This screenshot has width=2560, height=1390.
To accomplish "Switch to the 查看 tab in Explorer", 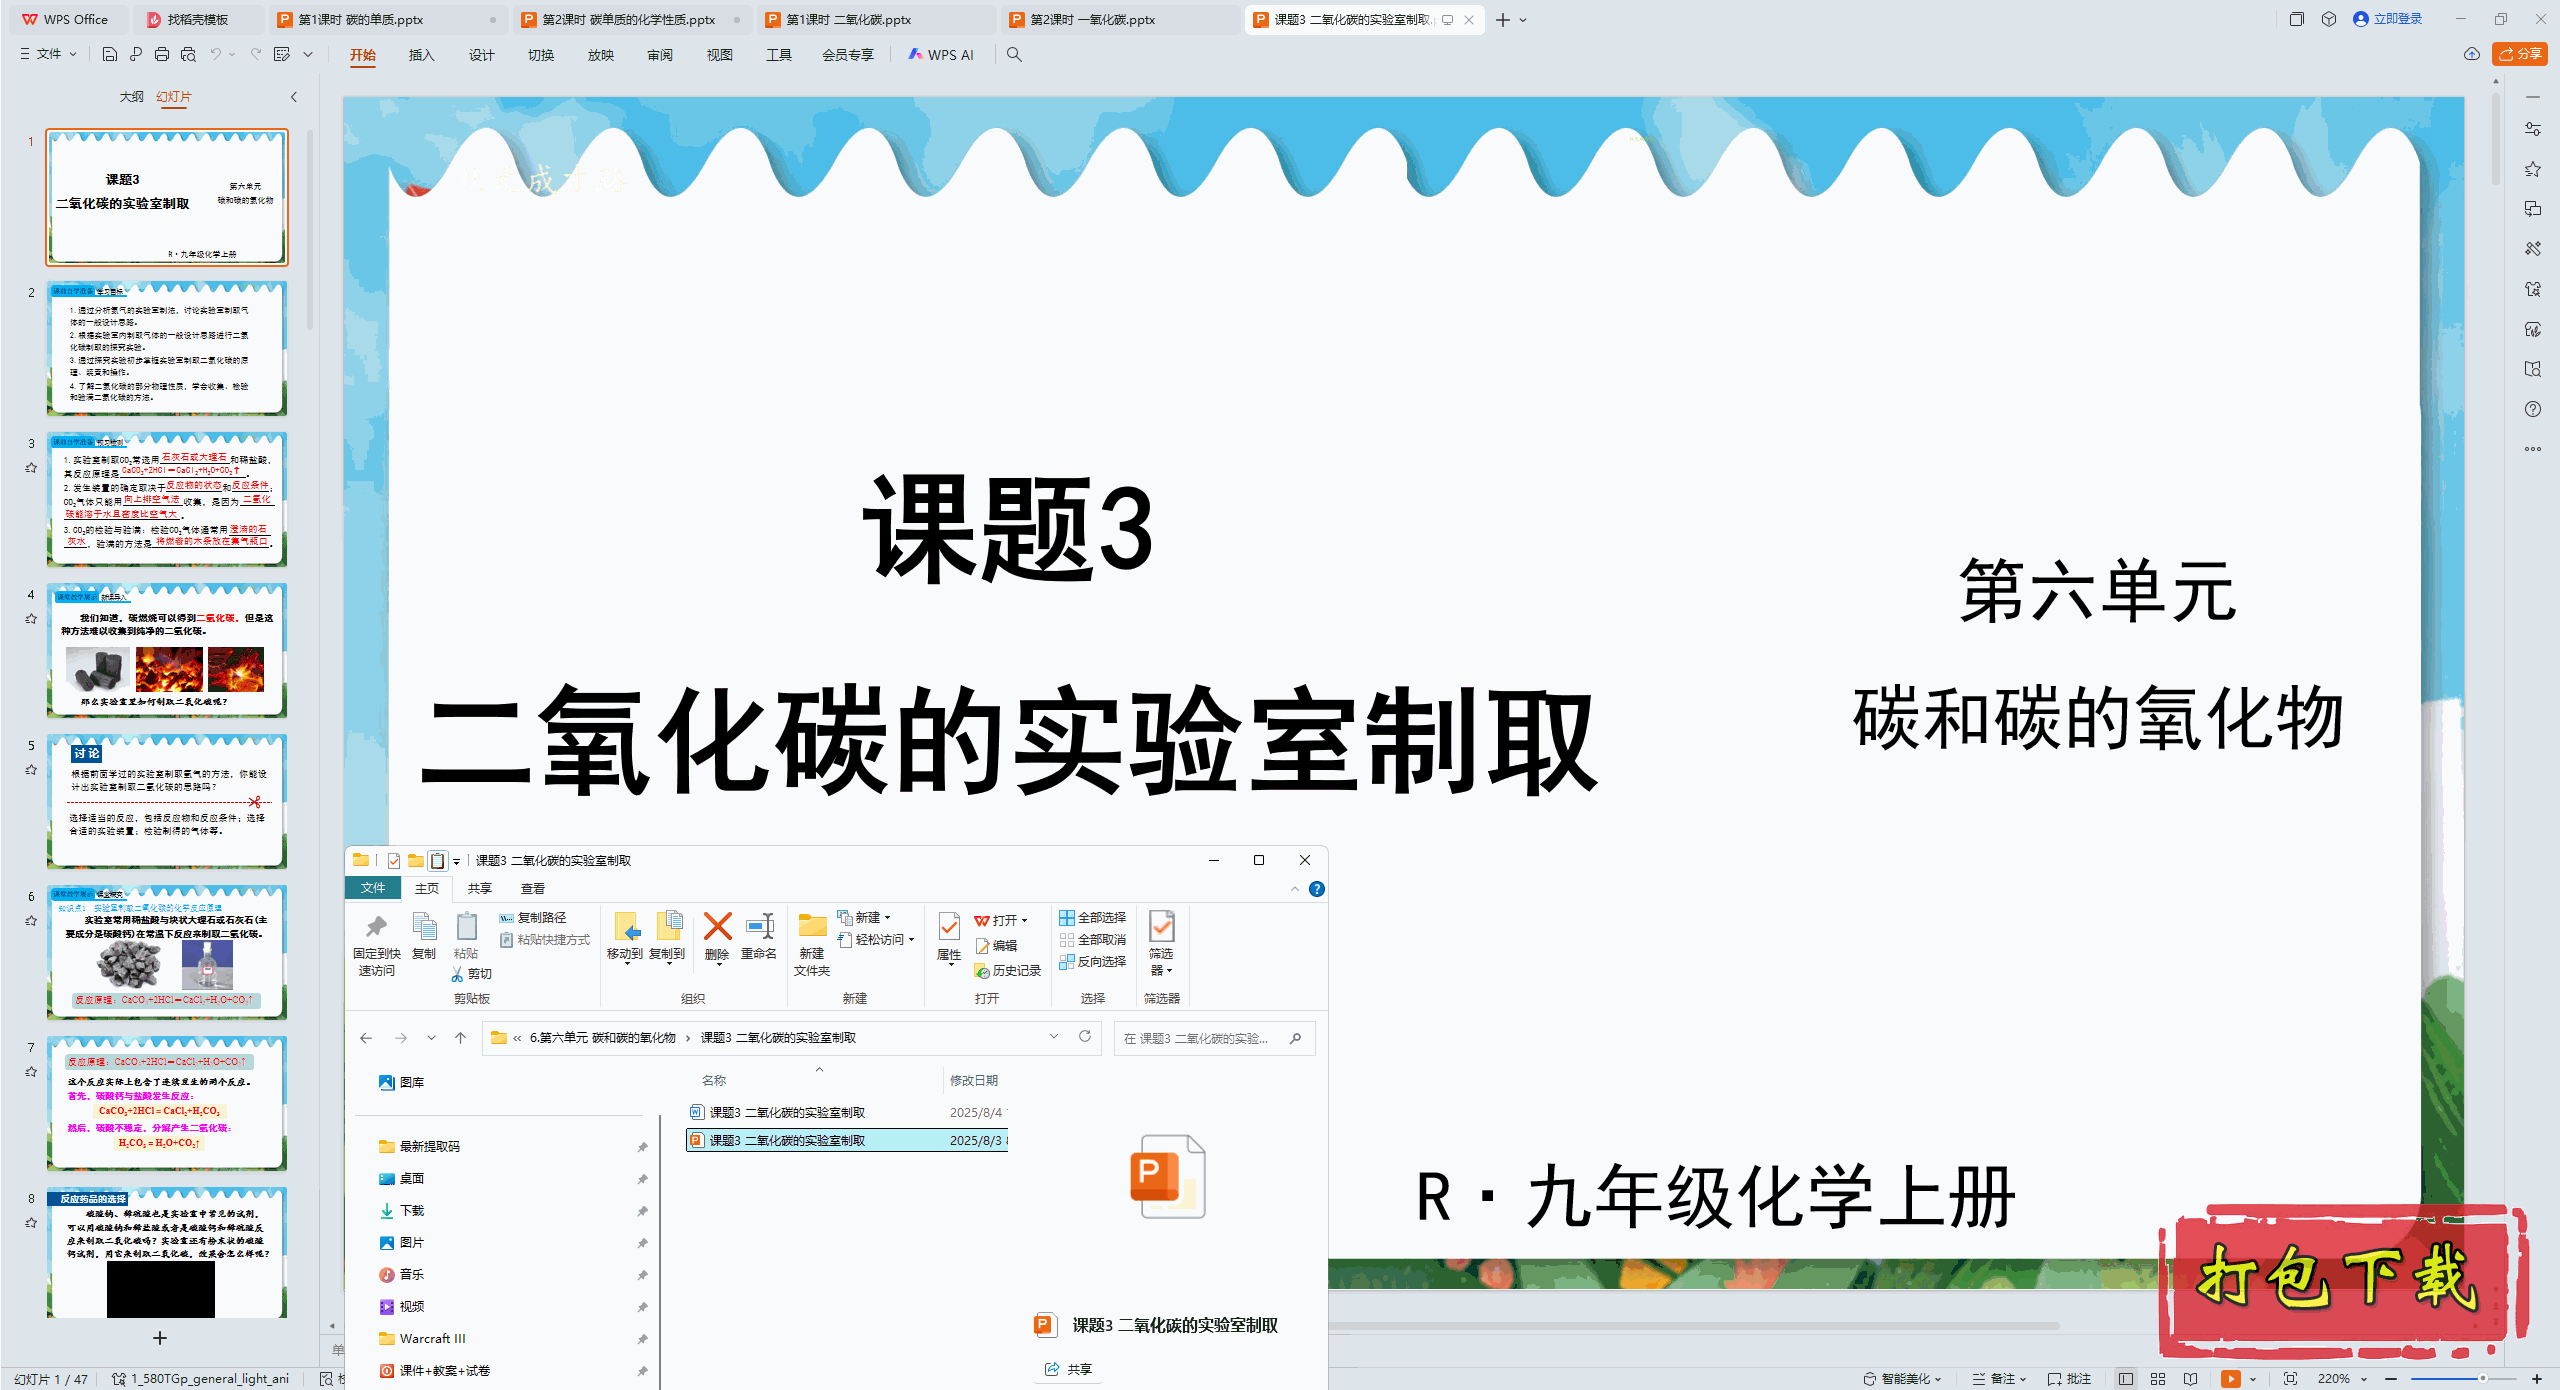I will [x=532, y=888].
